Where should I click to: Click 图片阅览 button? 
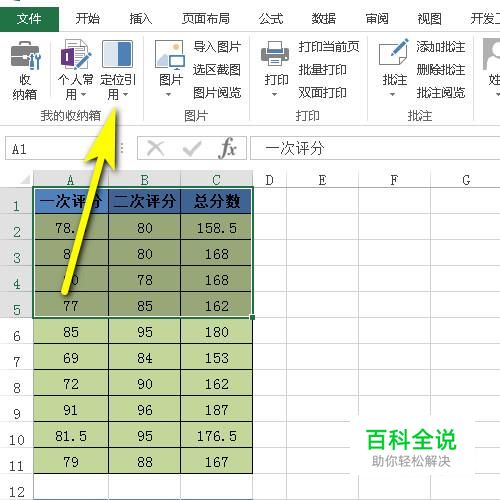coord(217,93)
